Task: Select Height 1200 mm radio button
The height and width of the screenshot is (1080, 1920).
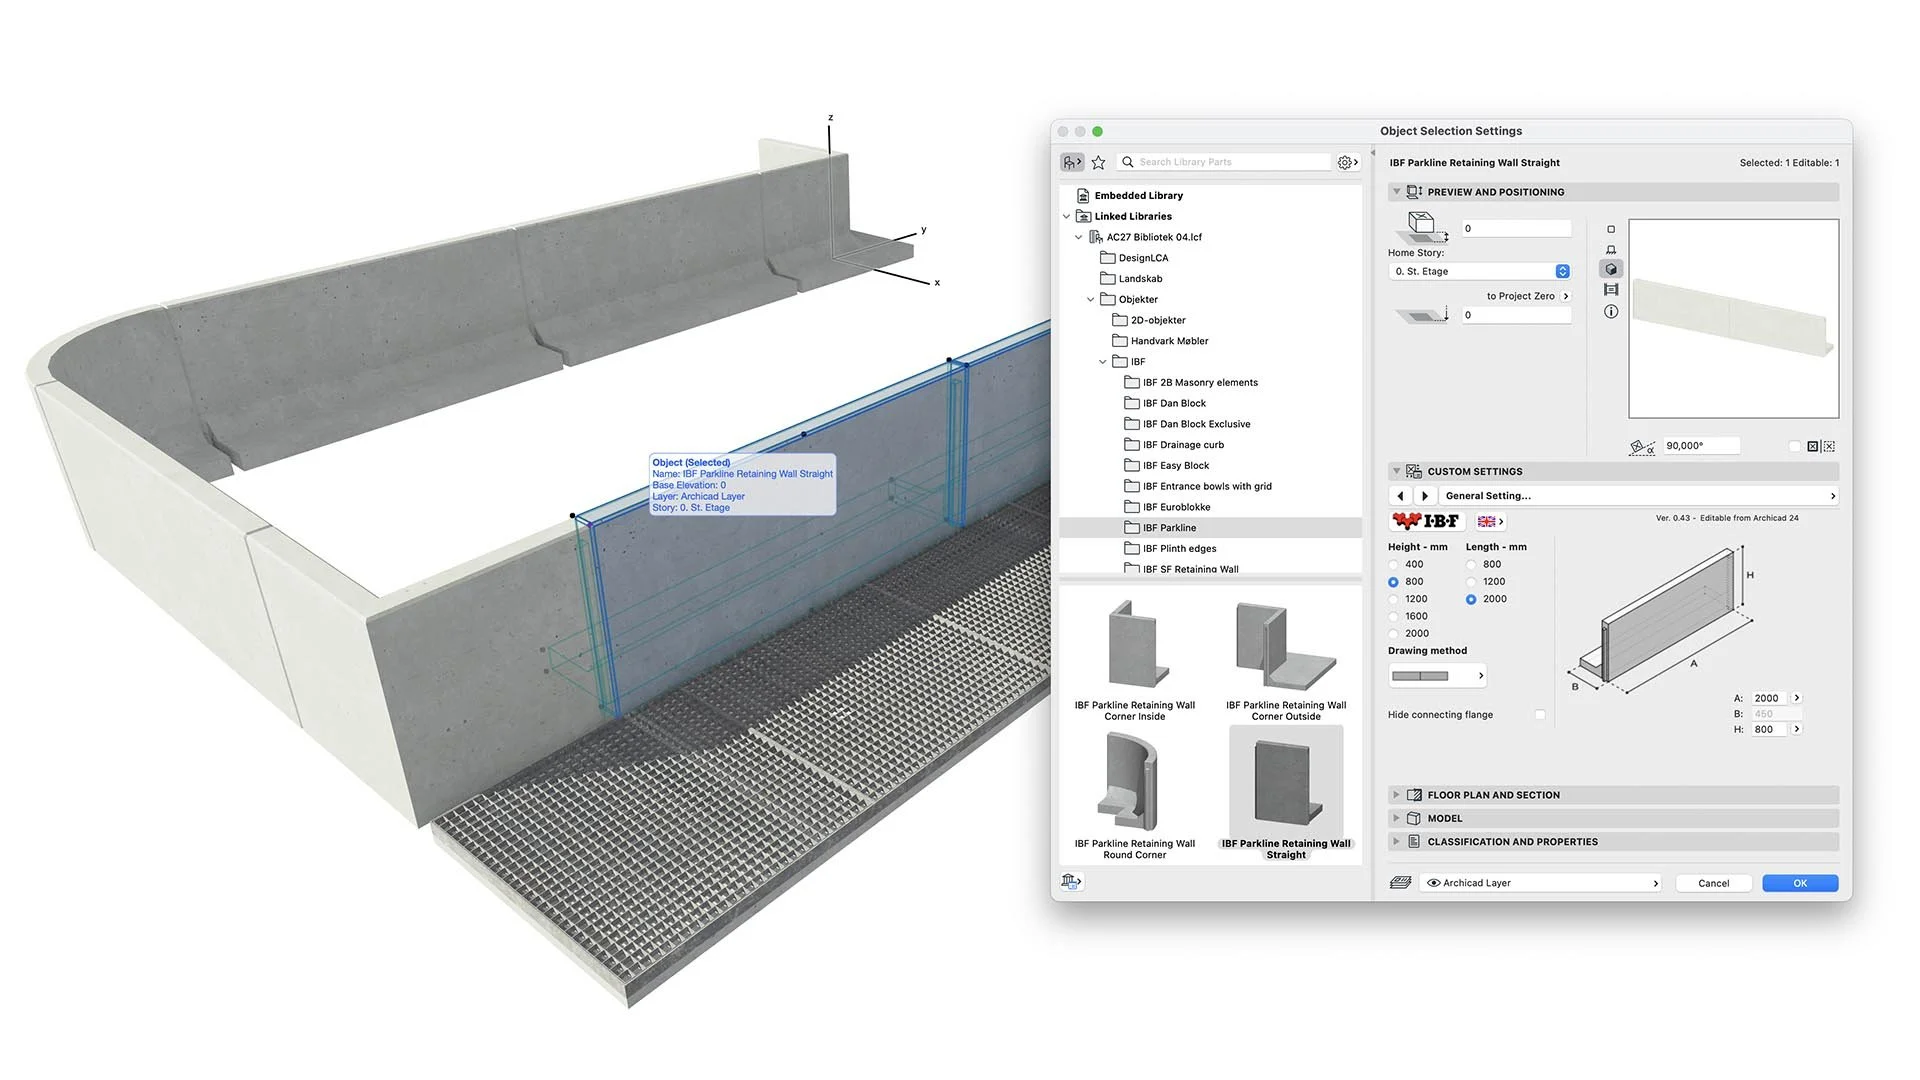Action: tap(1394, 599)
